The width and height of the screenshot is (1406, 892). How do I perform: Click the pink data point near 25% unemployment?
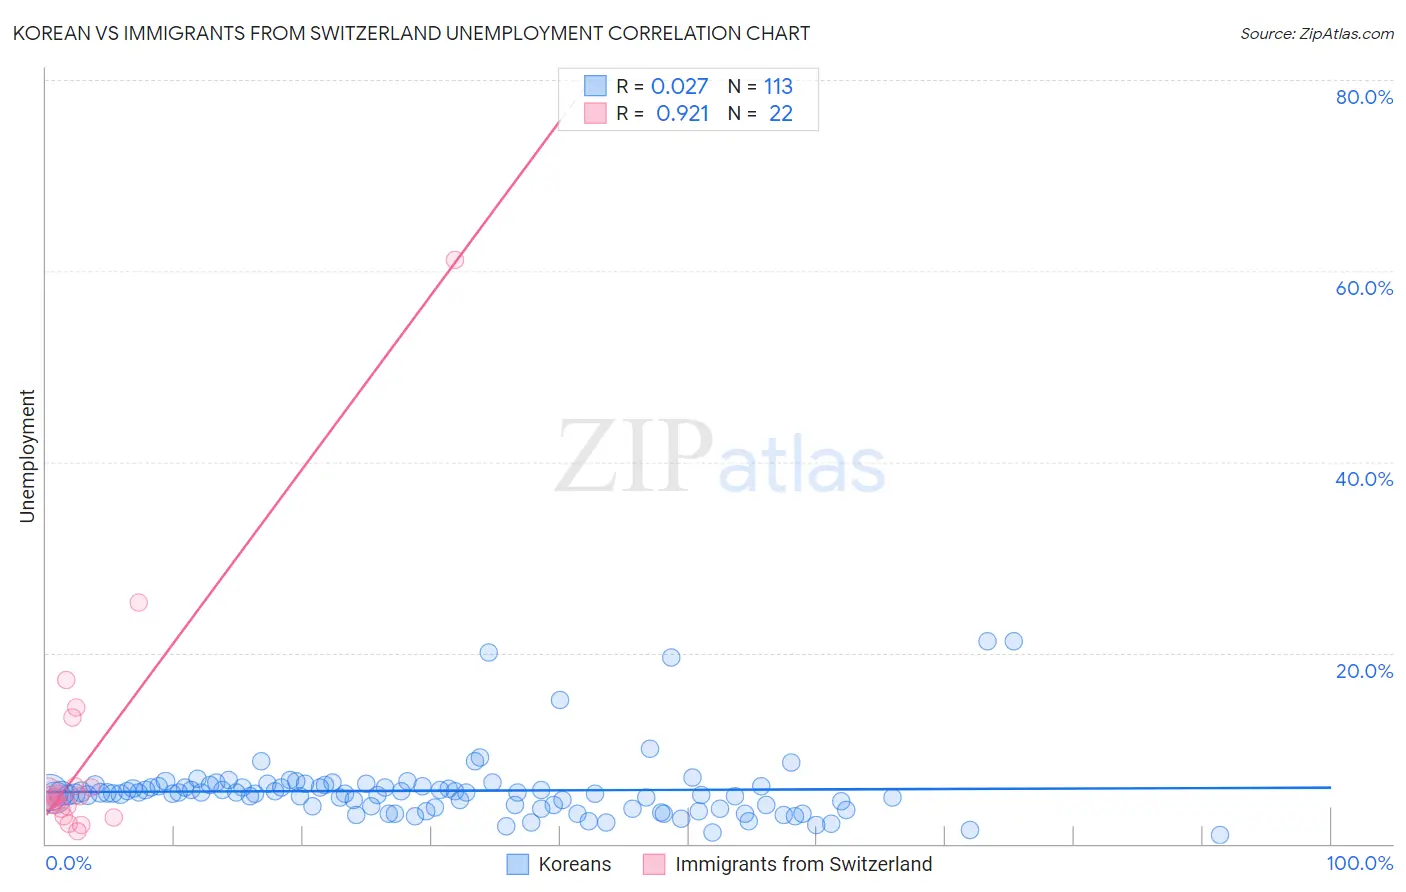[139, 603]
